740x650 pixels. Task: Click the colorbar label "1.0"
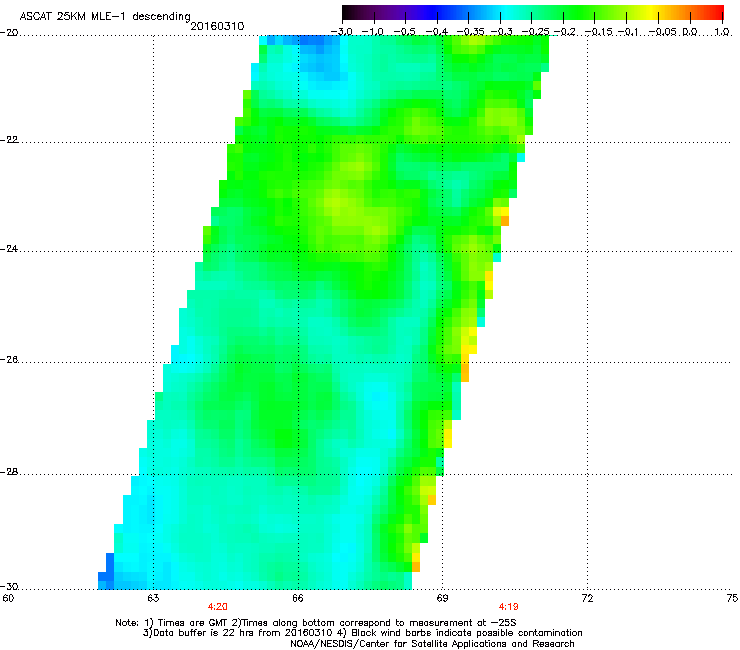[722, 32]
